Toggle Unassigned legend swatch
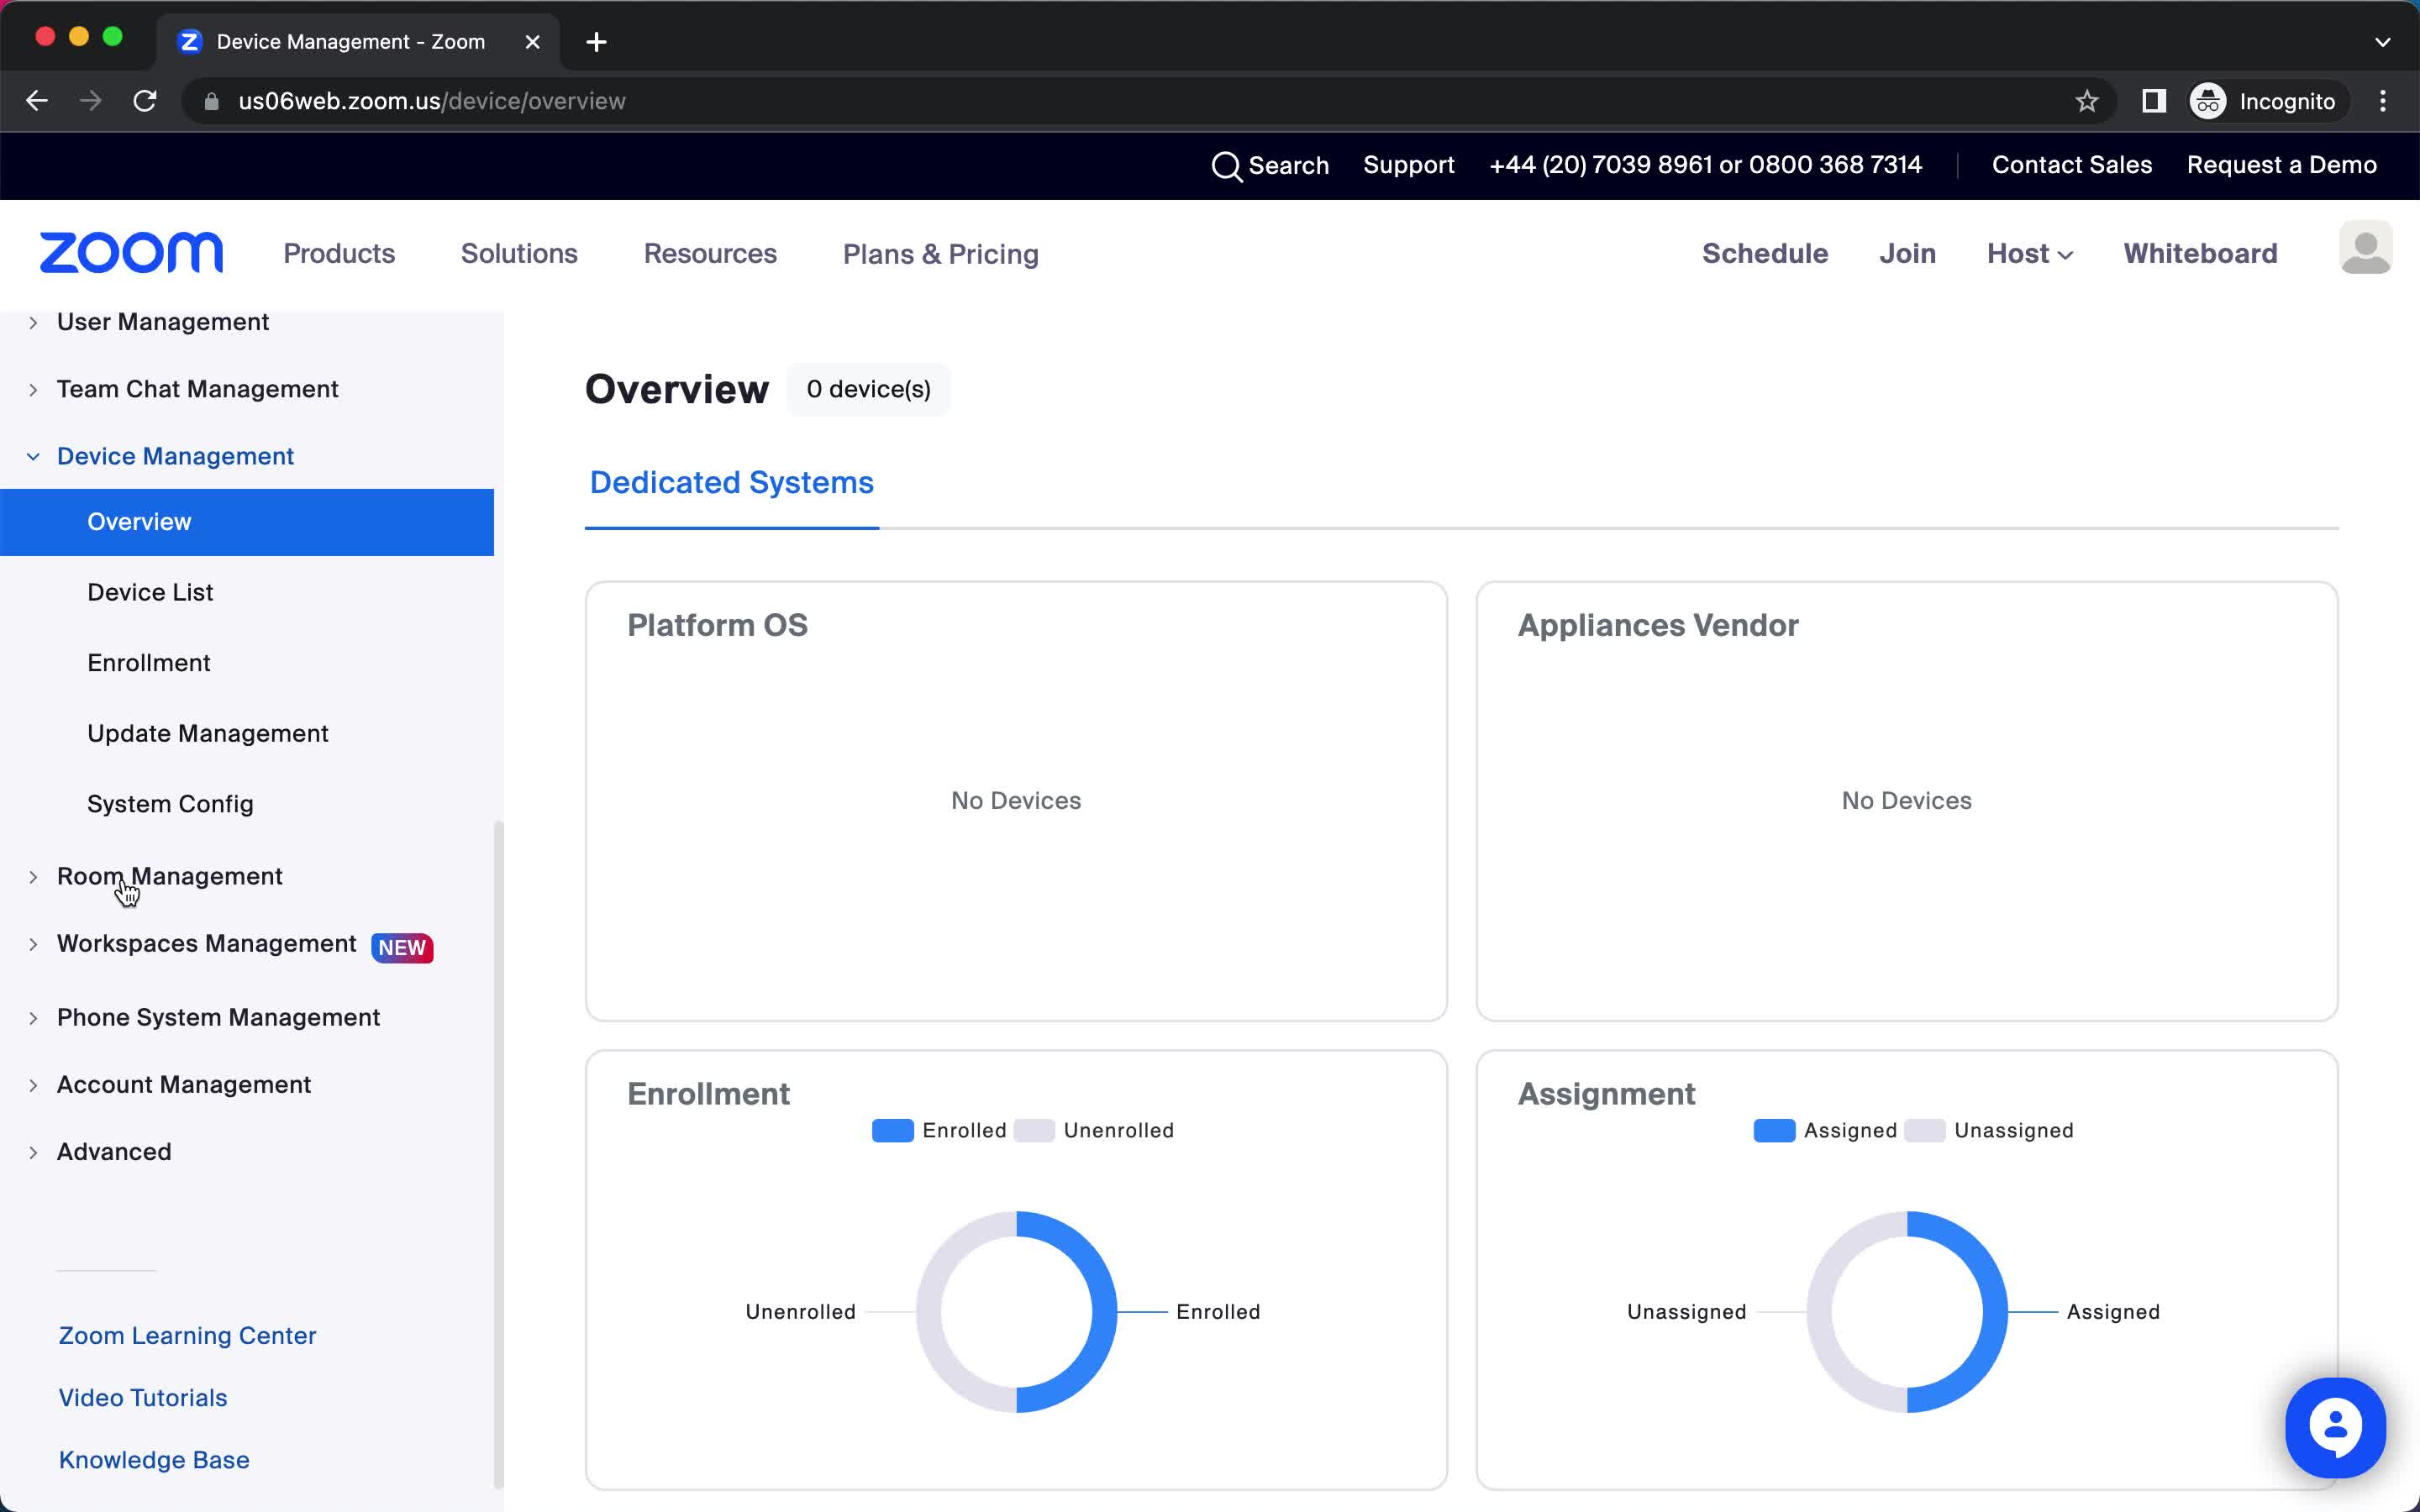The width and height of the screenshot is (2420, 1512). point(1924,1130)
